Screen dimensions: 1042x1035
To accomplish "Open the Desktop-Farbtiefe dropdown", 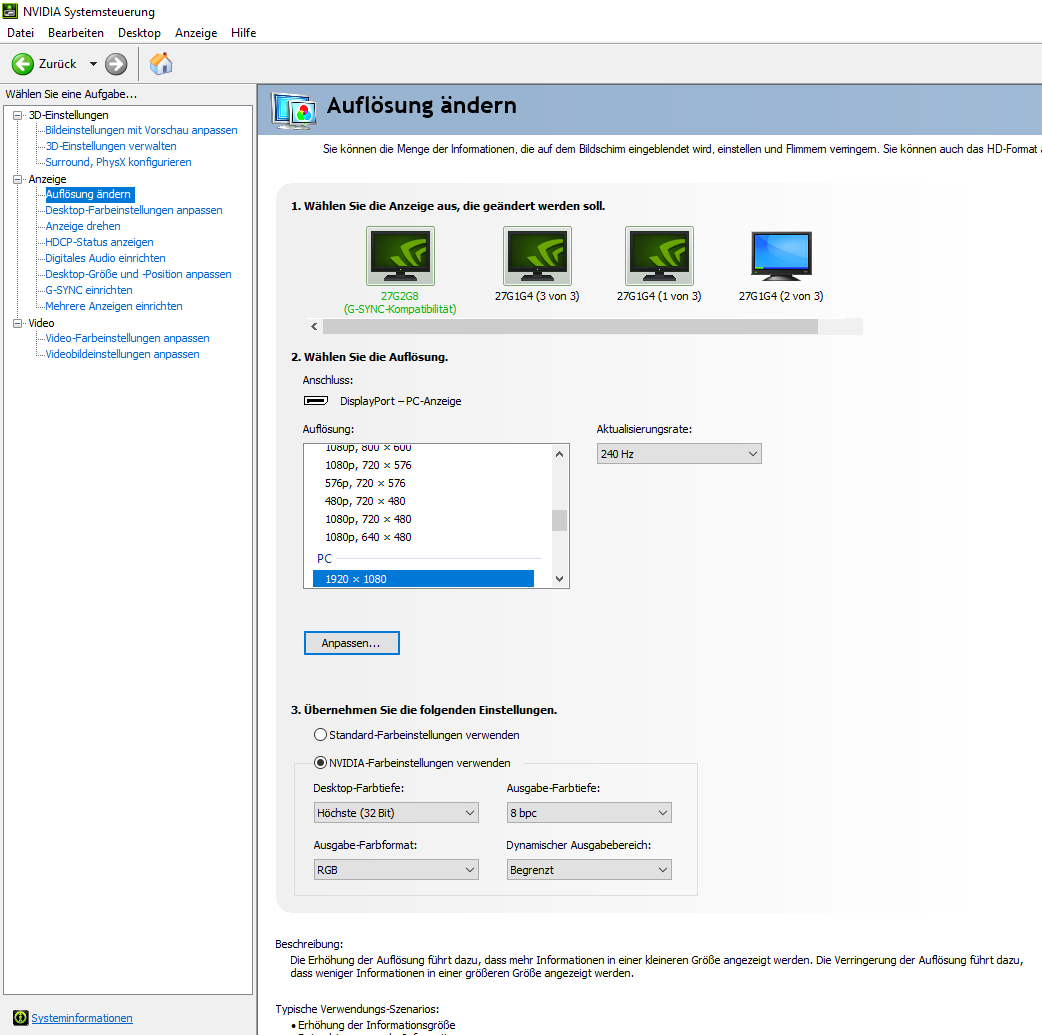I will tap(396, 813).
